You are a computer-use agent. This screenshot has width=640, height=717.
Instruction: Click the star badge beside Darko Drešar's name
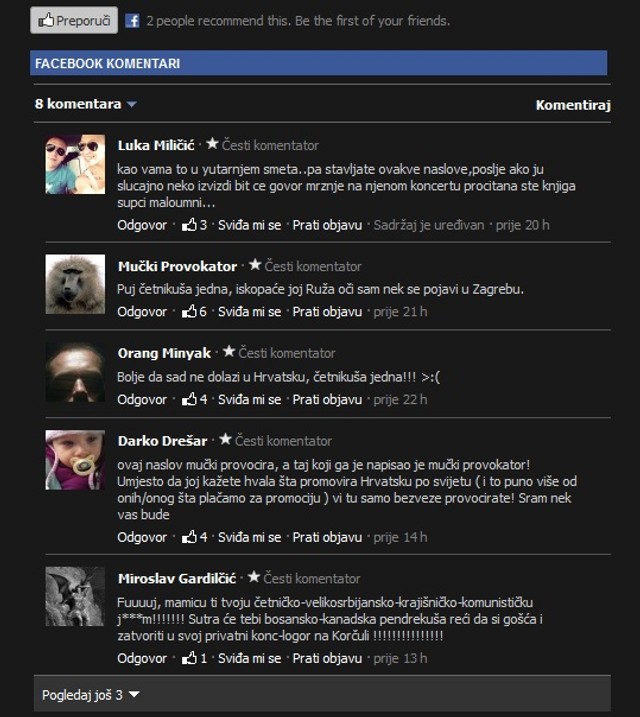(x=225, y=439)
